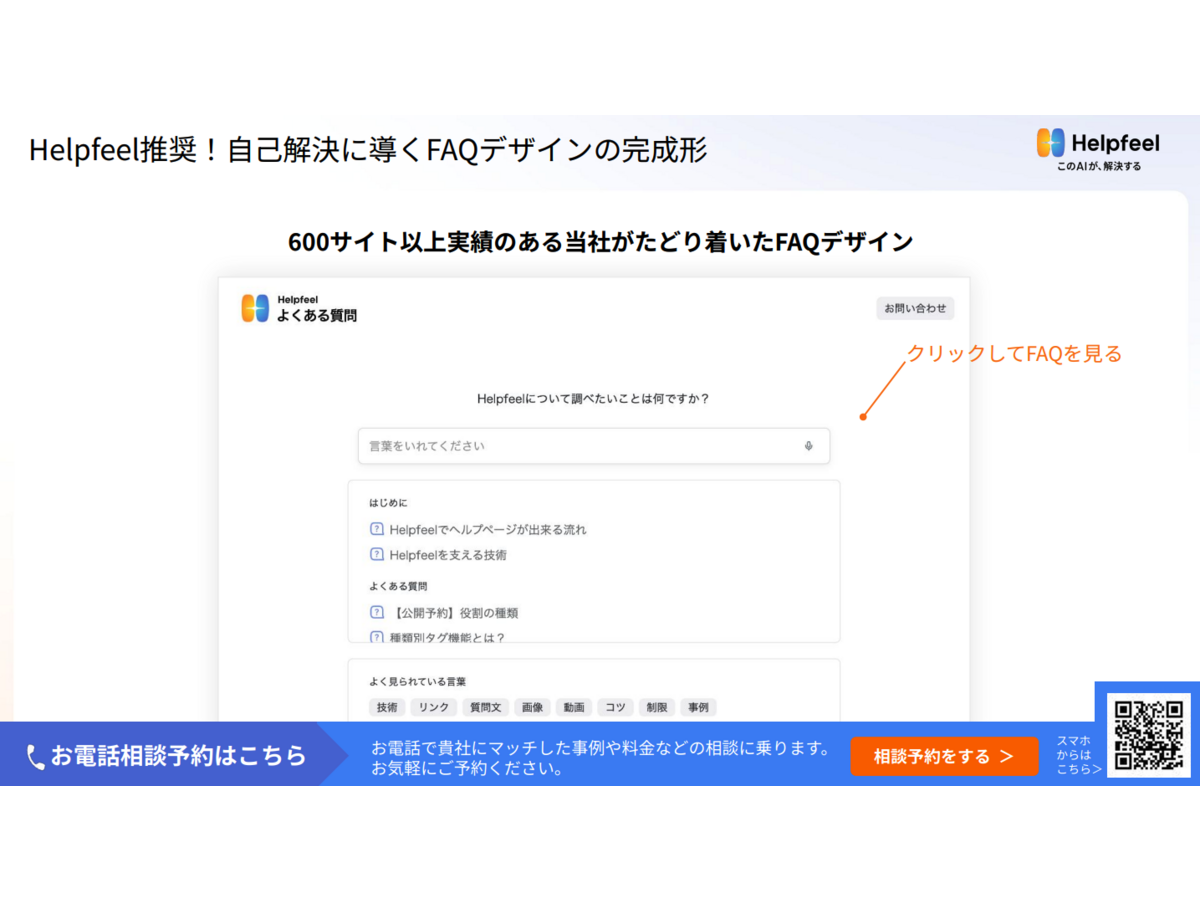This screenshot has height=900, width=1200.
Task: Select the 技術 keyword tag
Action: tap(387, 707)
